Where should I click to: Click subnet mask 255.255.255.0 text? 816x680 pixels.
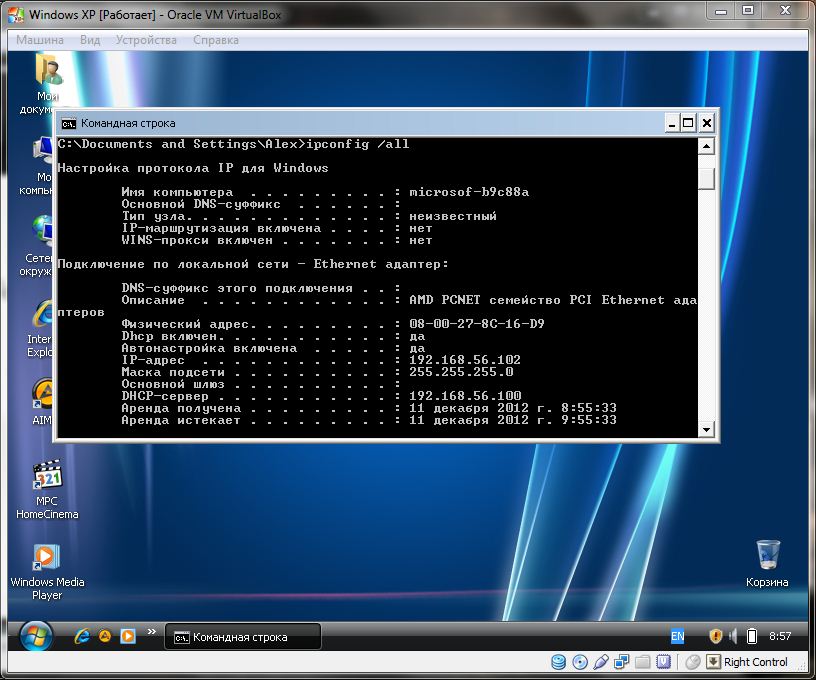click(x=461, y=371)
